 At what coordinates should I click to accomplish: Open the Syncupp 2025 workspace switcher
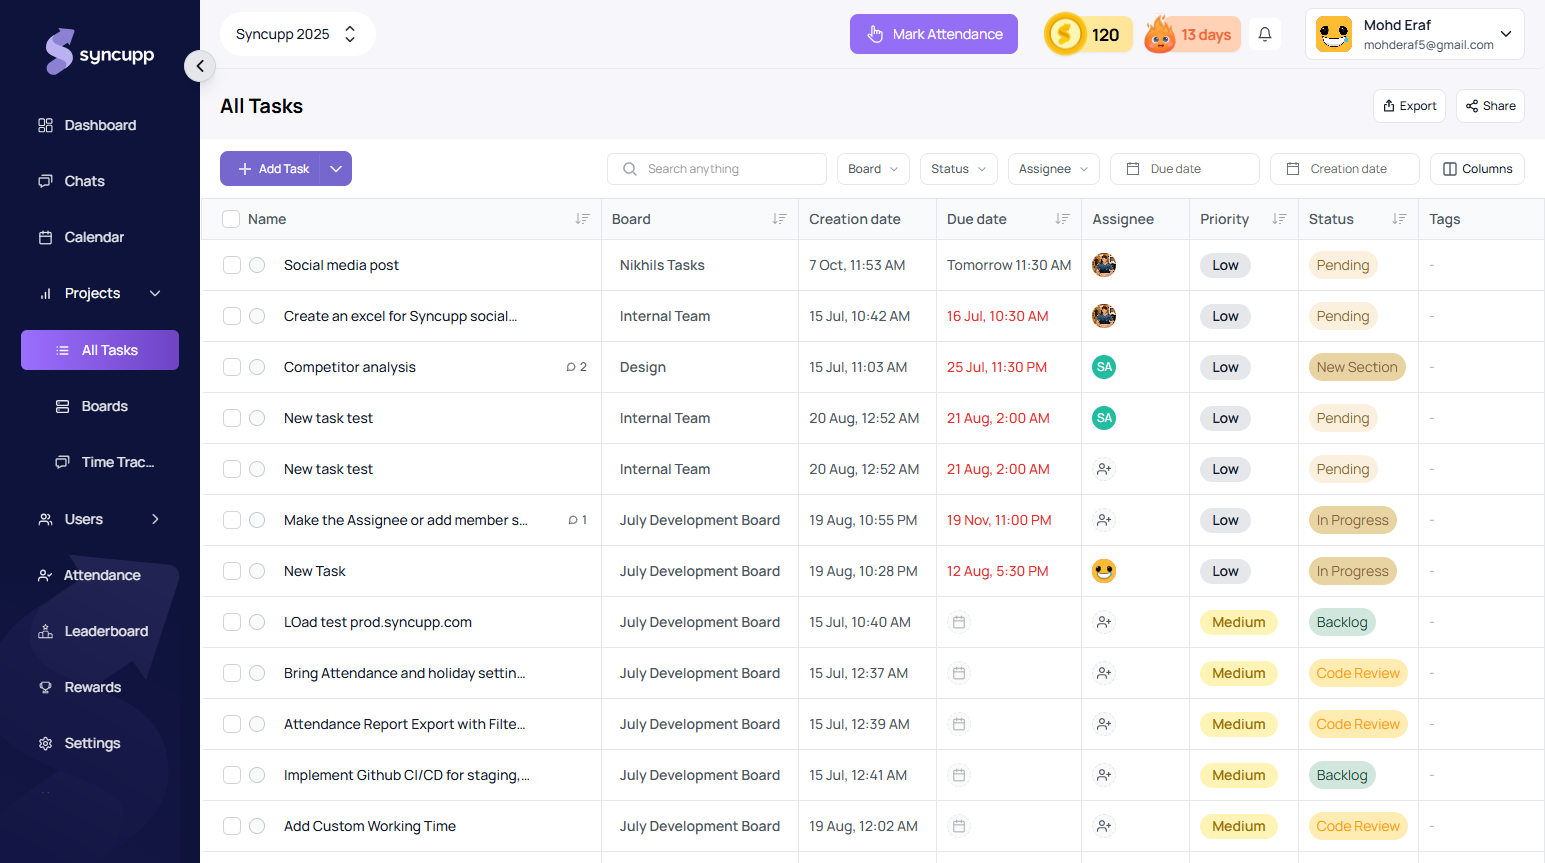297,34
